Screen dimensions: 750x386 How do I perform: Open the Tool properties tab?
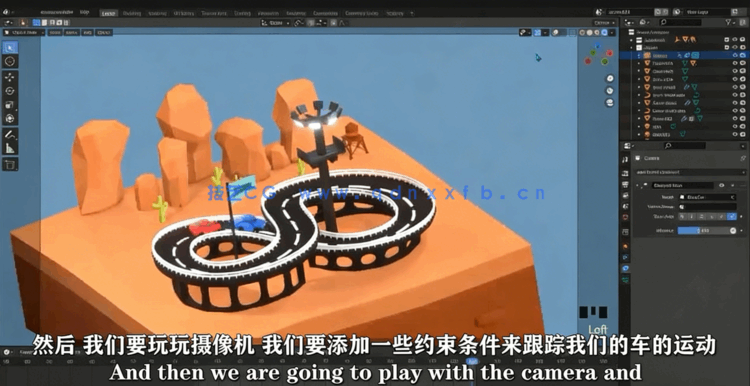click(x=626, y=159)
